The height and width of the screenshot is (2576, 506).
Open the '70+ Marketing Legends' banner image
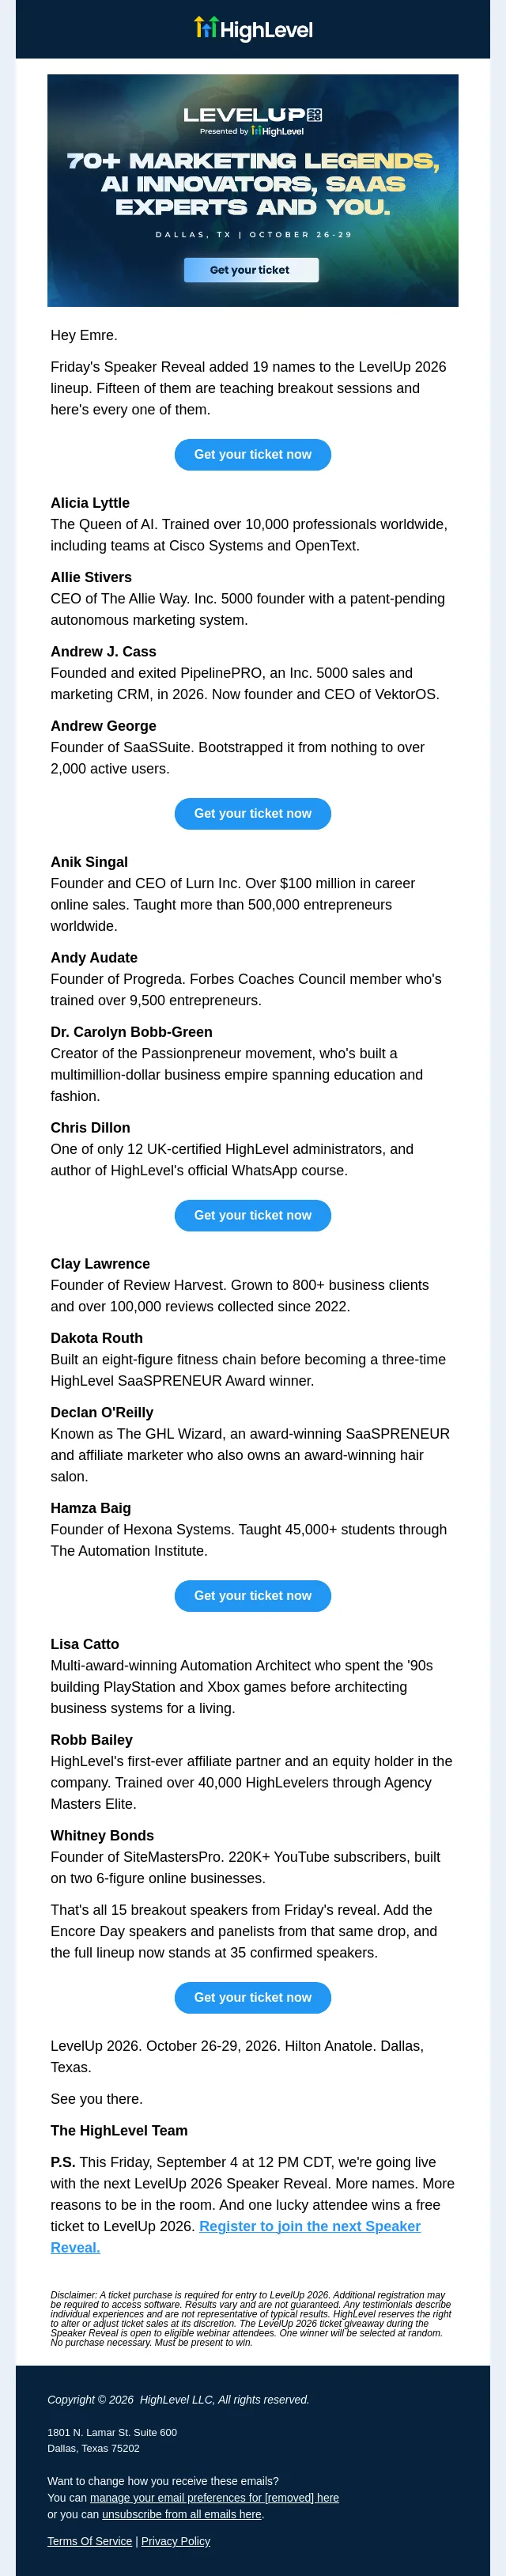253,190
